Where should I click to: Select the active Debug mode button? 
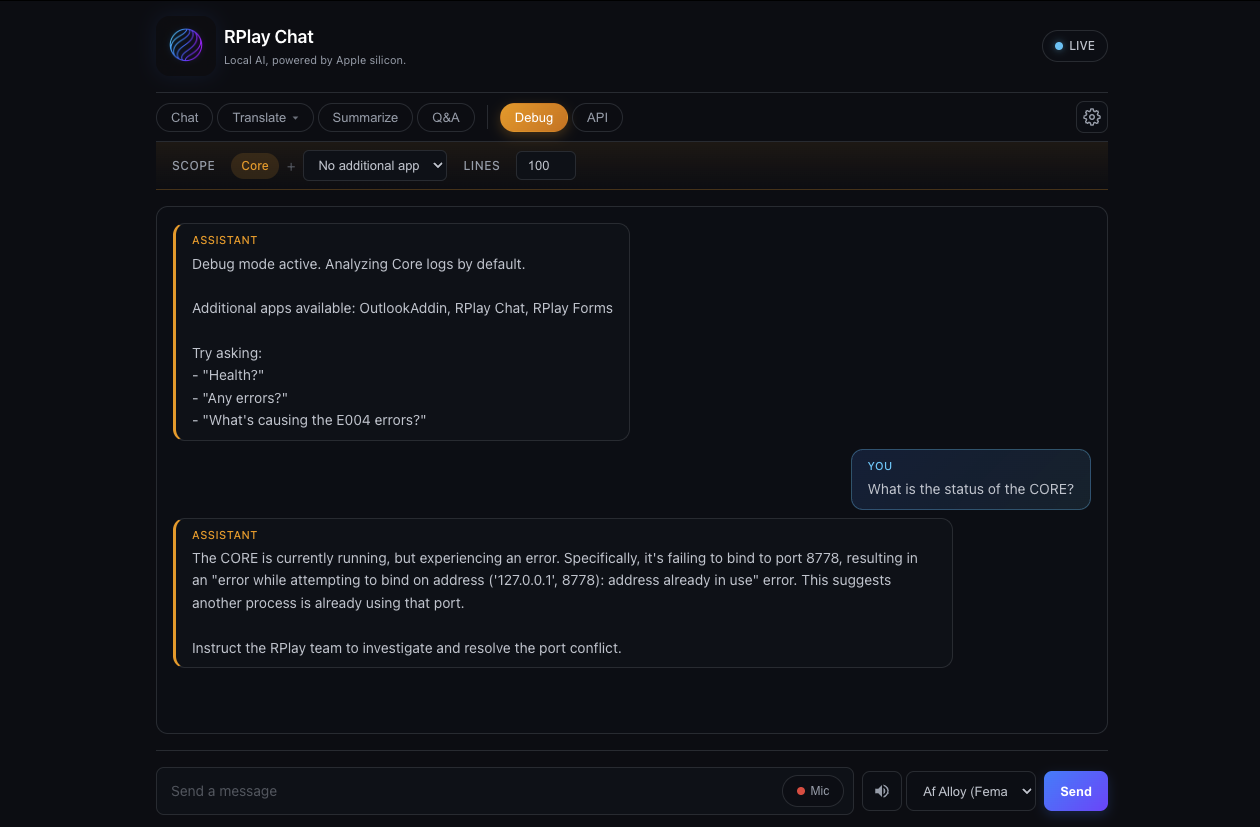[533, 117]
